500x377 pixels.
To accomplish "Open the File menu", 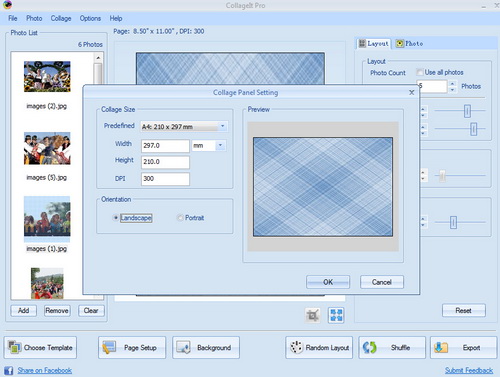I will point(13,18).
